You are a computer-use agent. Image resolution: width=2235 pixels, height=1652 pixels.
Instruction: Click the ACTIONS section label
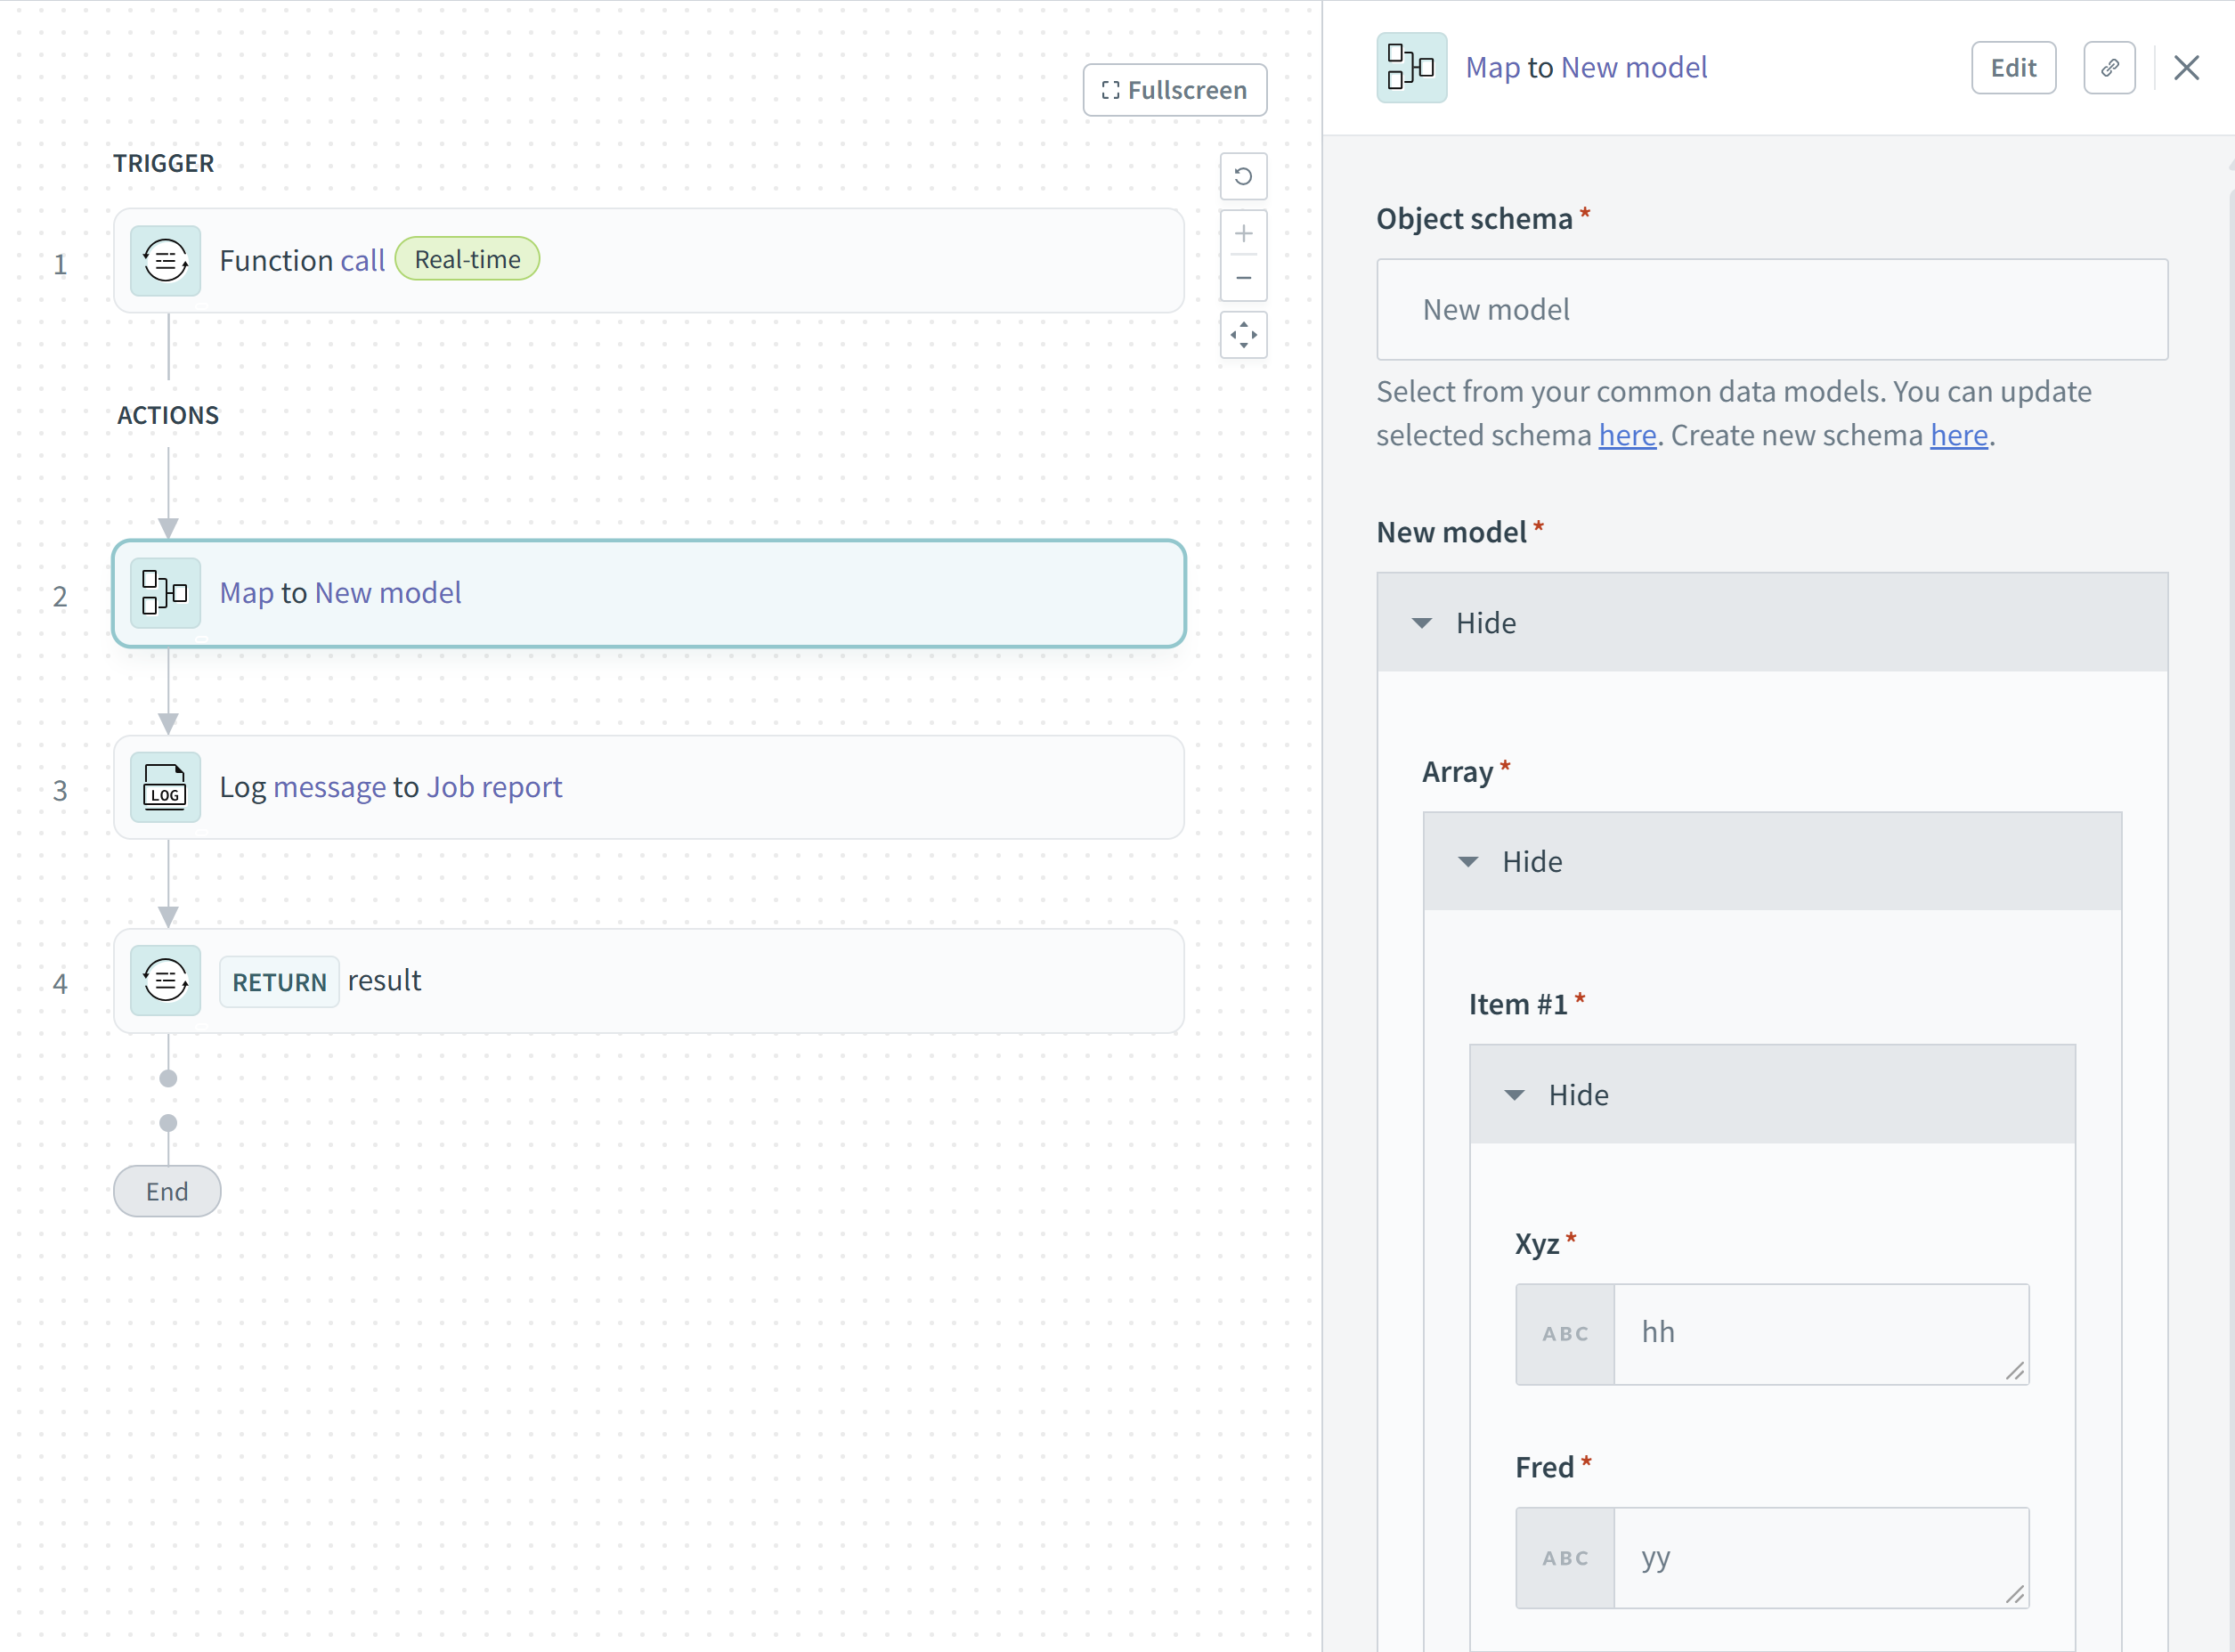click(168, 415)
